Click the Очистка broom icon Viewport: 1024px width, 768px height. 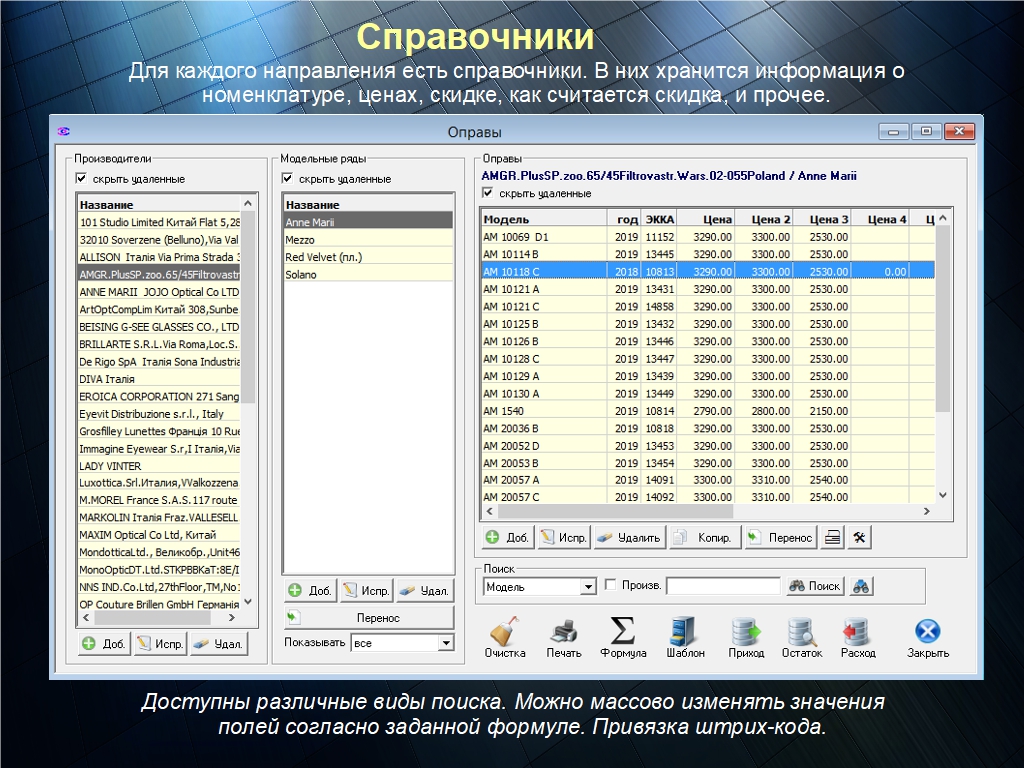504,632
